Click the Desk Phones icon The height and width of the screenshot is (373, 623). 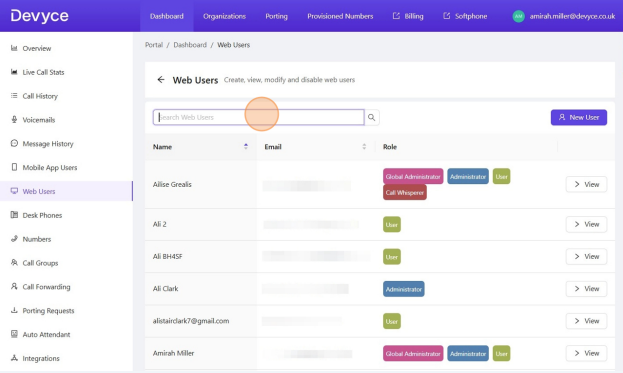[x=14, y=215]
